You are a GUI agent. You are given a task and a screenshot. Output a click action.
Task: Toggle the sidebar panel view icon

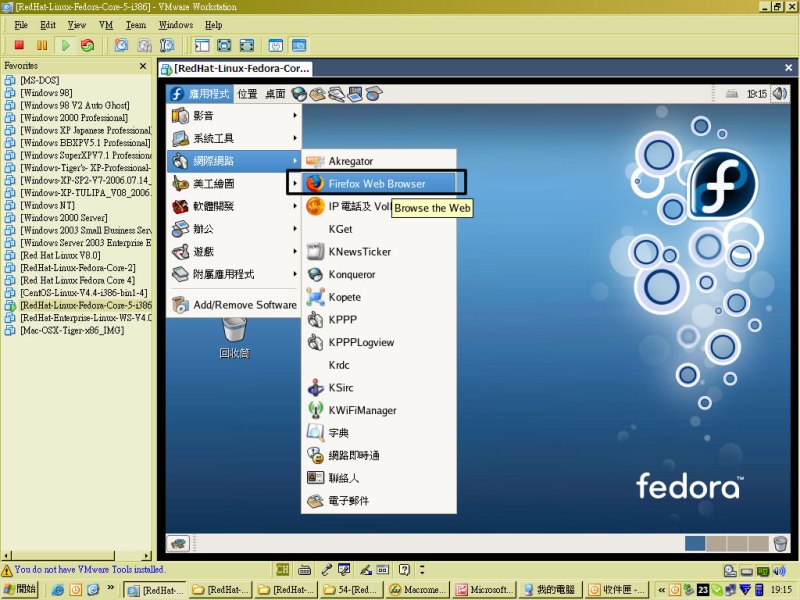pos(202,45)
